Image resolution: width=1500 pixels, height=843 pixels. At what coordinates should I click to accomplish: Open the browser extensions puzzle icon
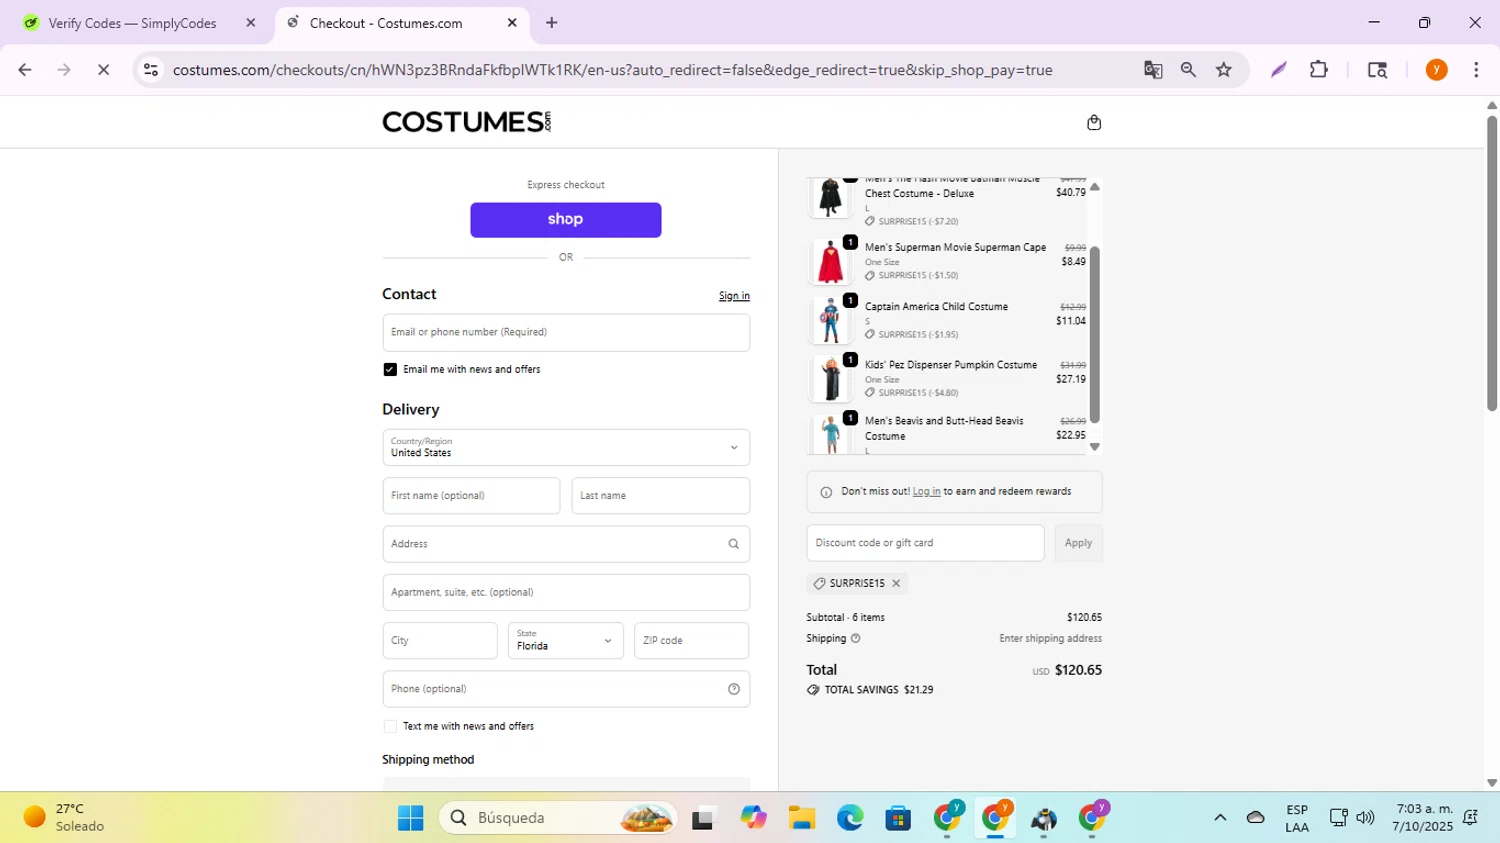pyautogui.click(x=1319, y=70)
